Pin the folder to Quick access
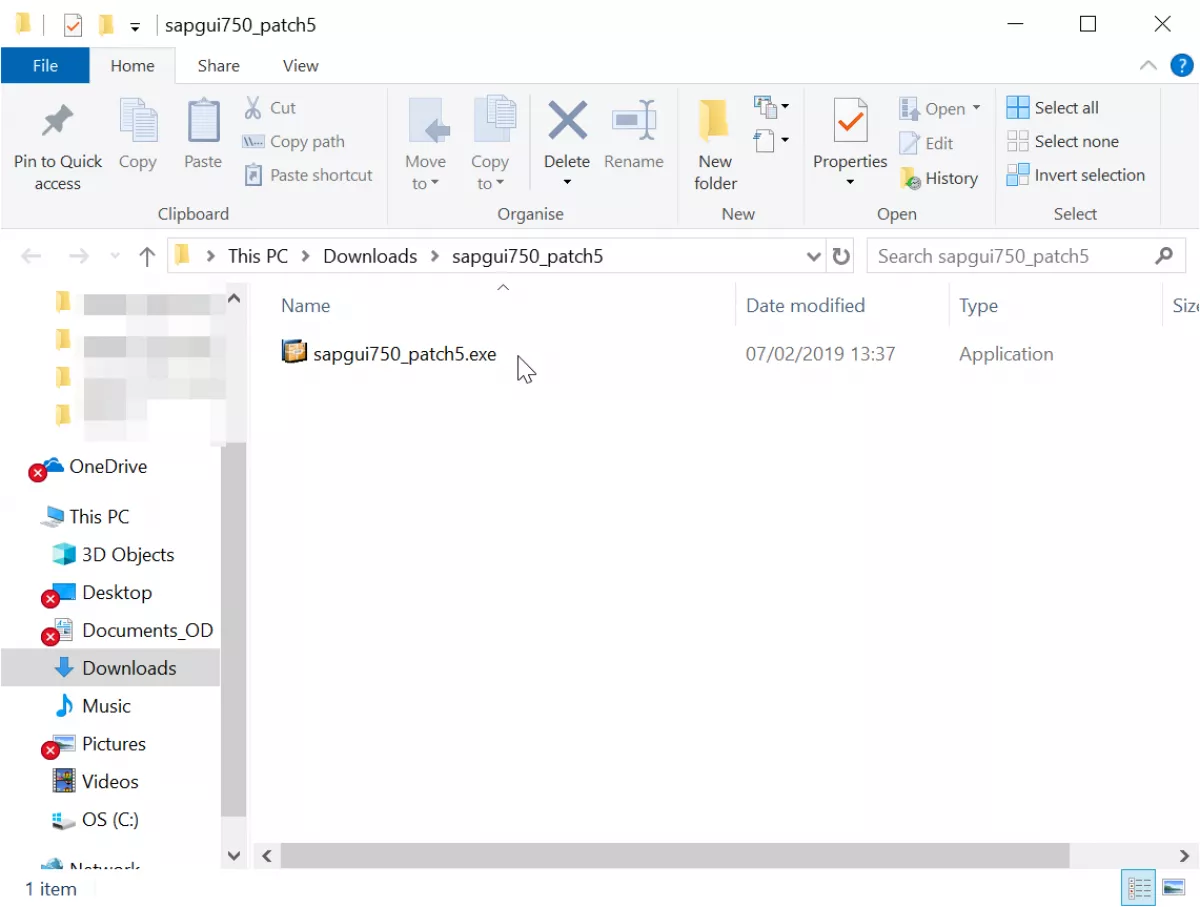 click(x=58, y=146)
